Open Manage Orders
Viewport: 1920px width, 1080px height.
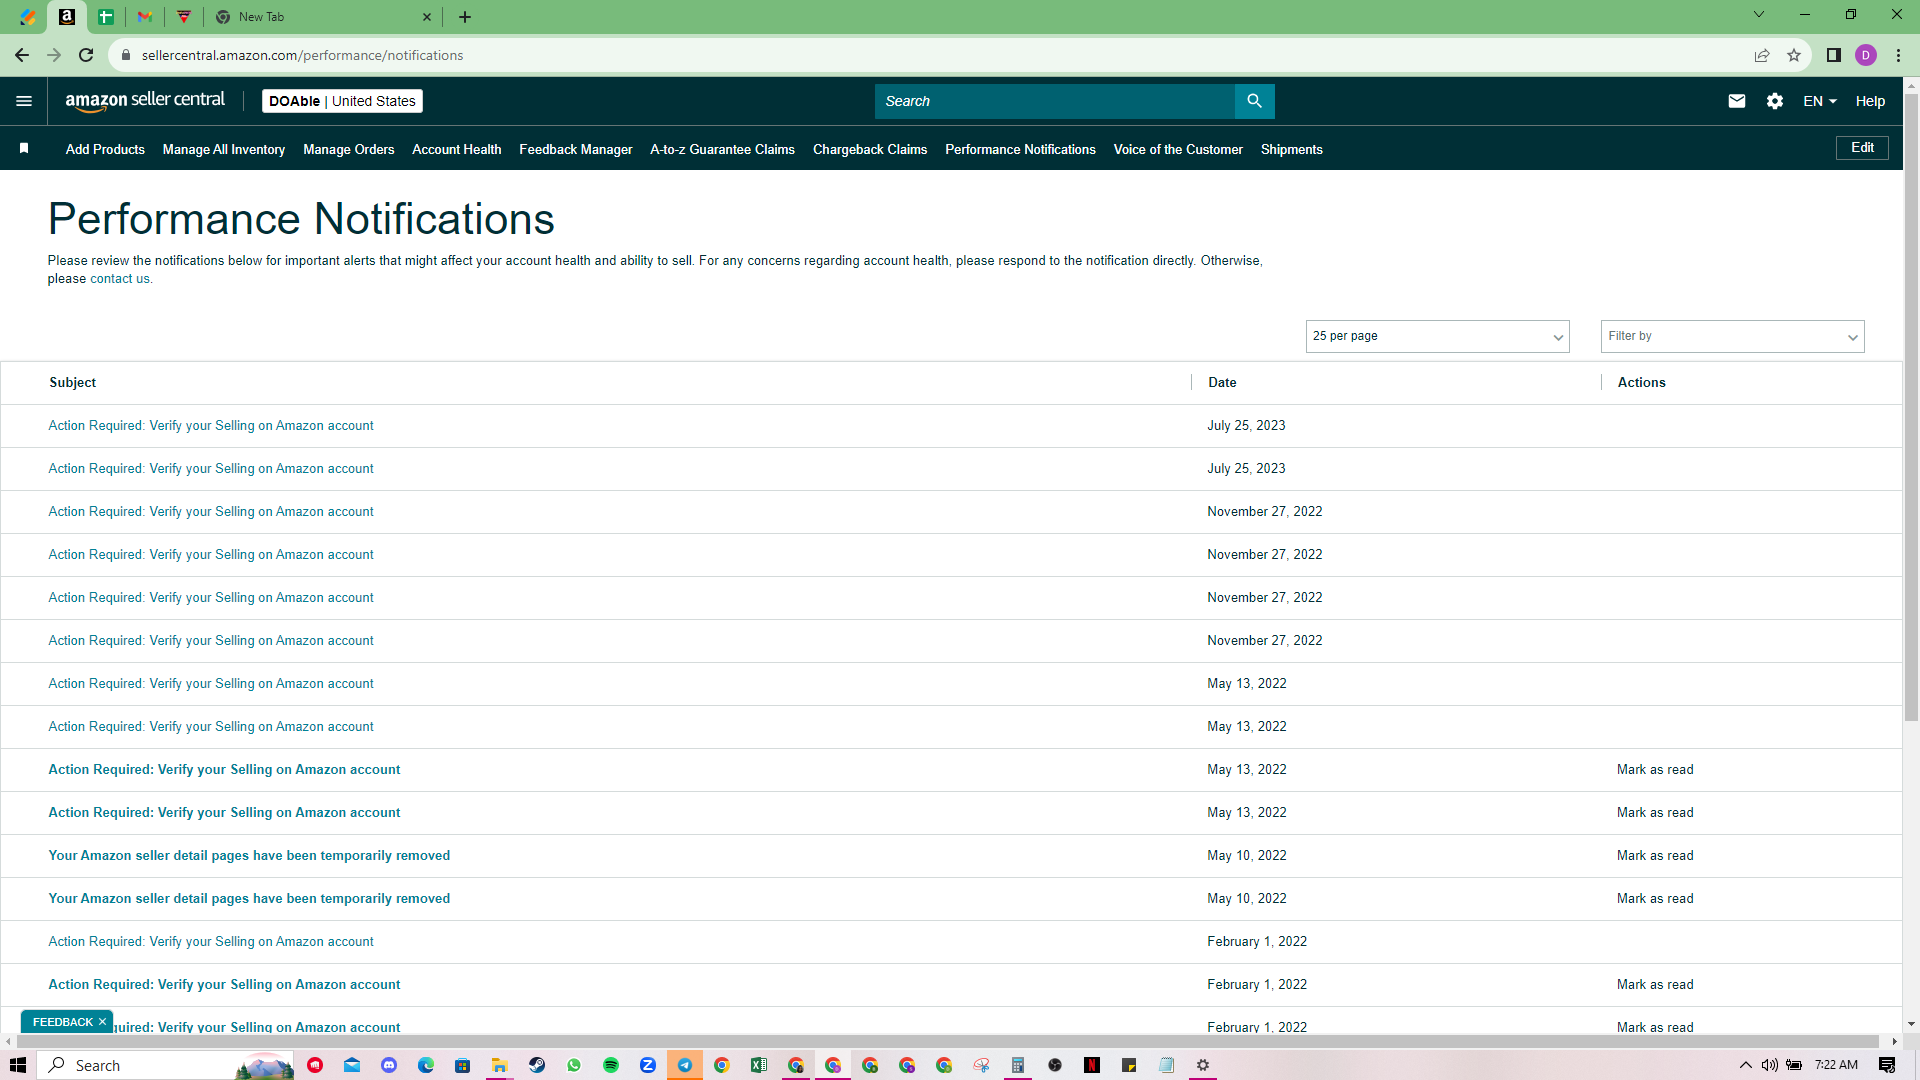(x=349, y=149)
